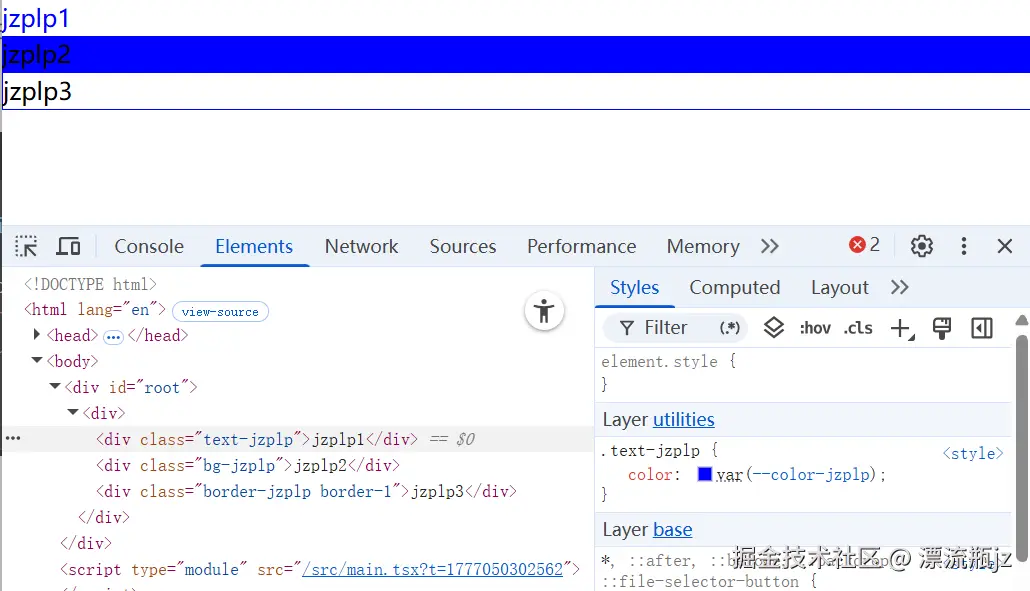The image size is (1030, 591).
Task: Toggle computed styles sidebar icon
Action: [982, 328]
